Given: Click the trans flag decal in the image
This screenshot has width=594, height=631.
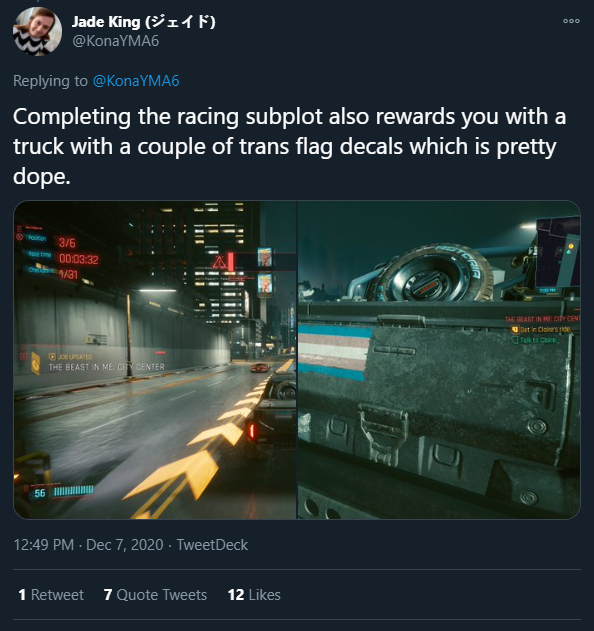Looking at the screenshot, I should [x=335, y=352].
